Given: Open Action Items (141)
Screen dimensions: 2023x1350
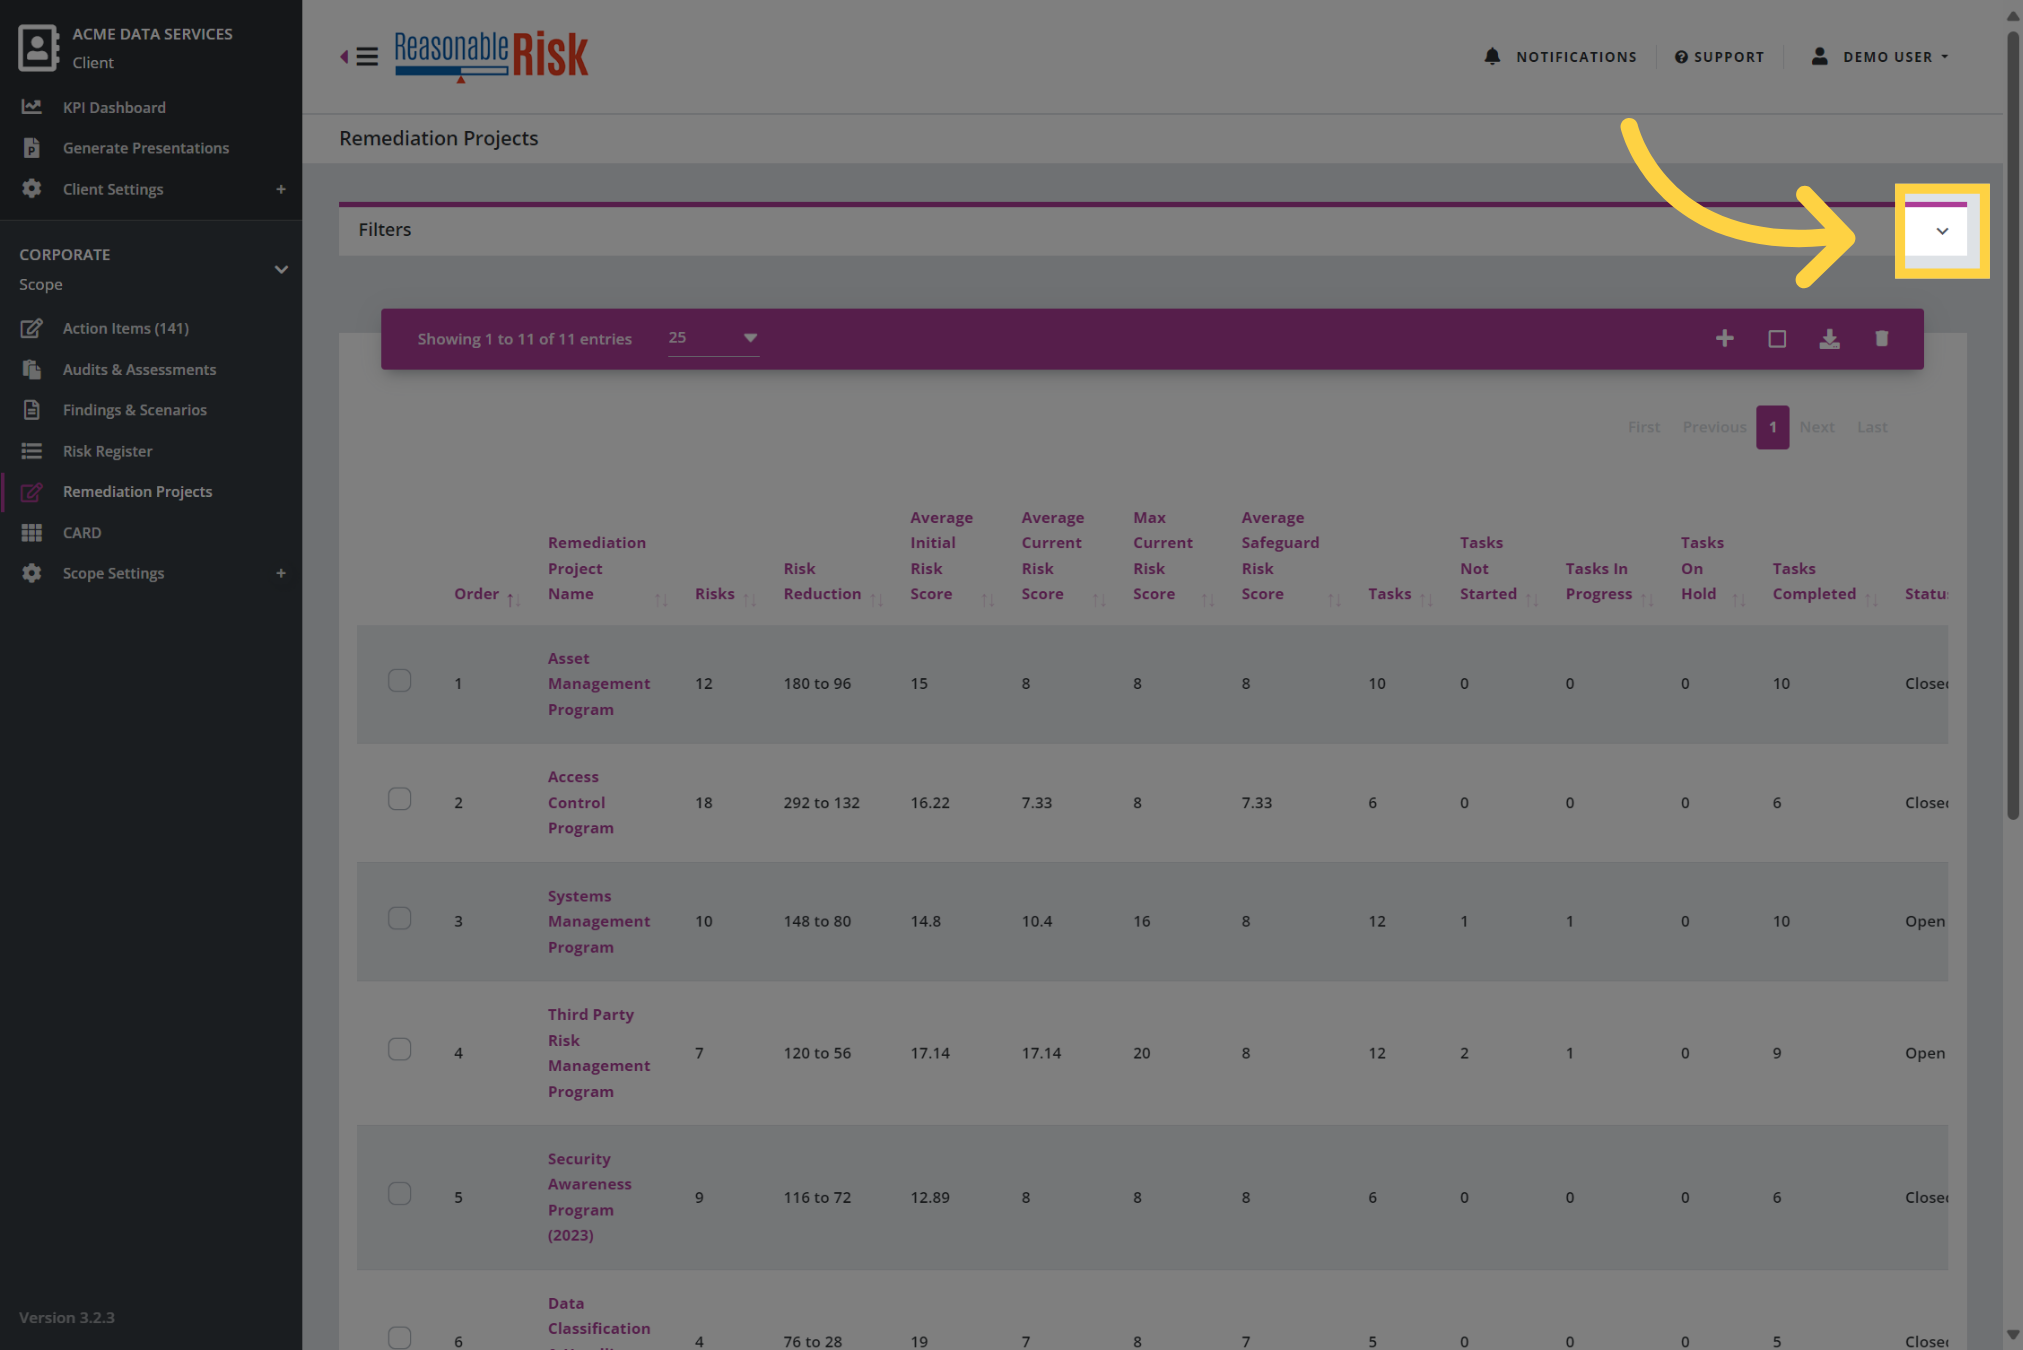Looking at the screenshot, I should click(125, 328).
